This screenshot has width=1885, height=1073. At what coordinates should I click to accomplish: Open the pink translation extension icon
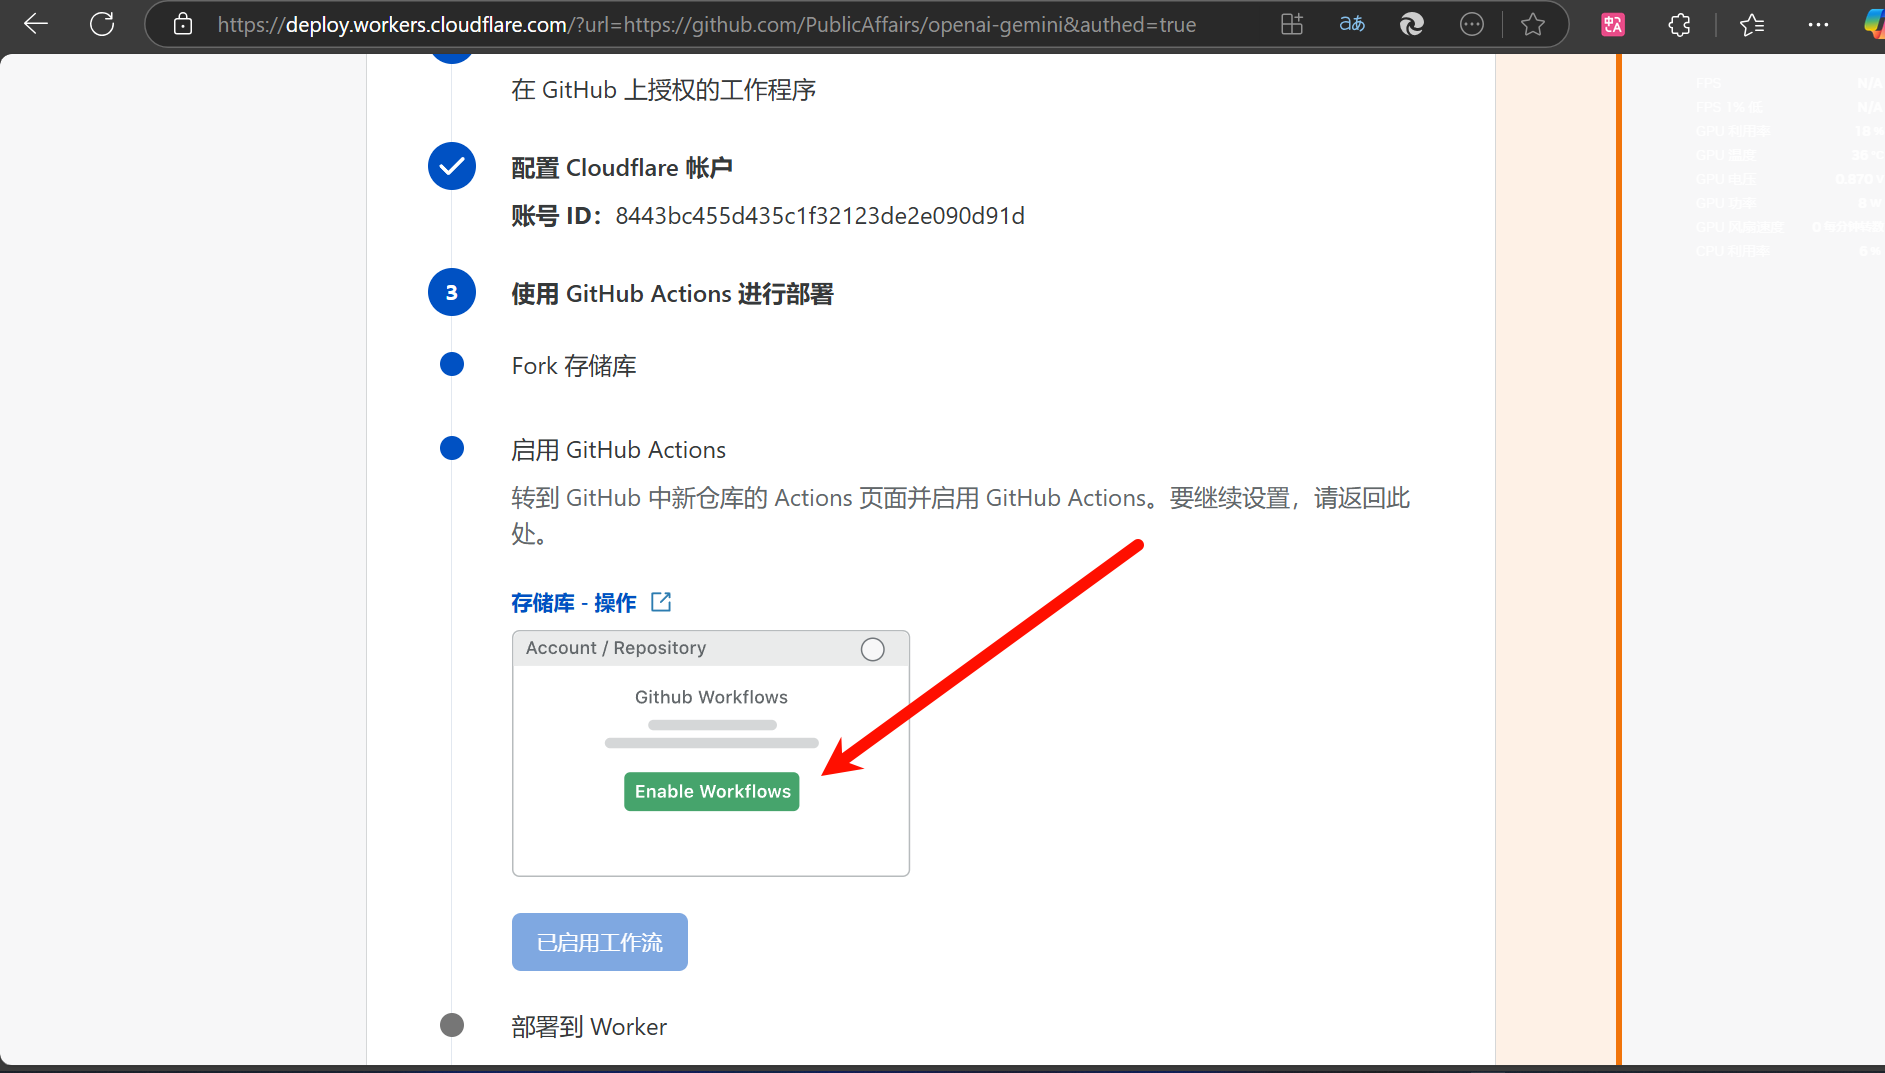pyautogui.click(x=1613, y=24)
